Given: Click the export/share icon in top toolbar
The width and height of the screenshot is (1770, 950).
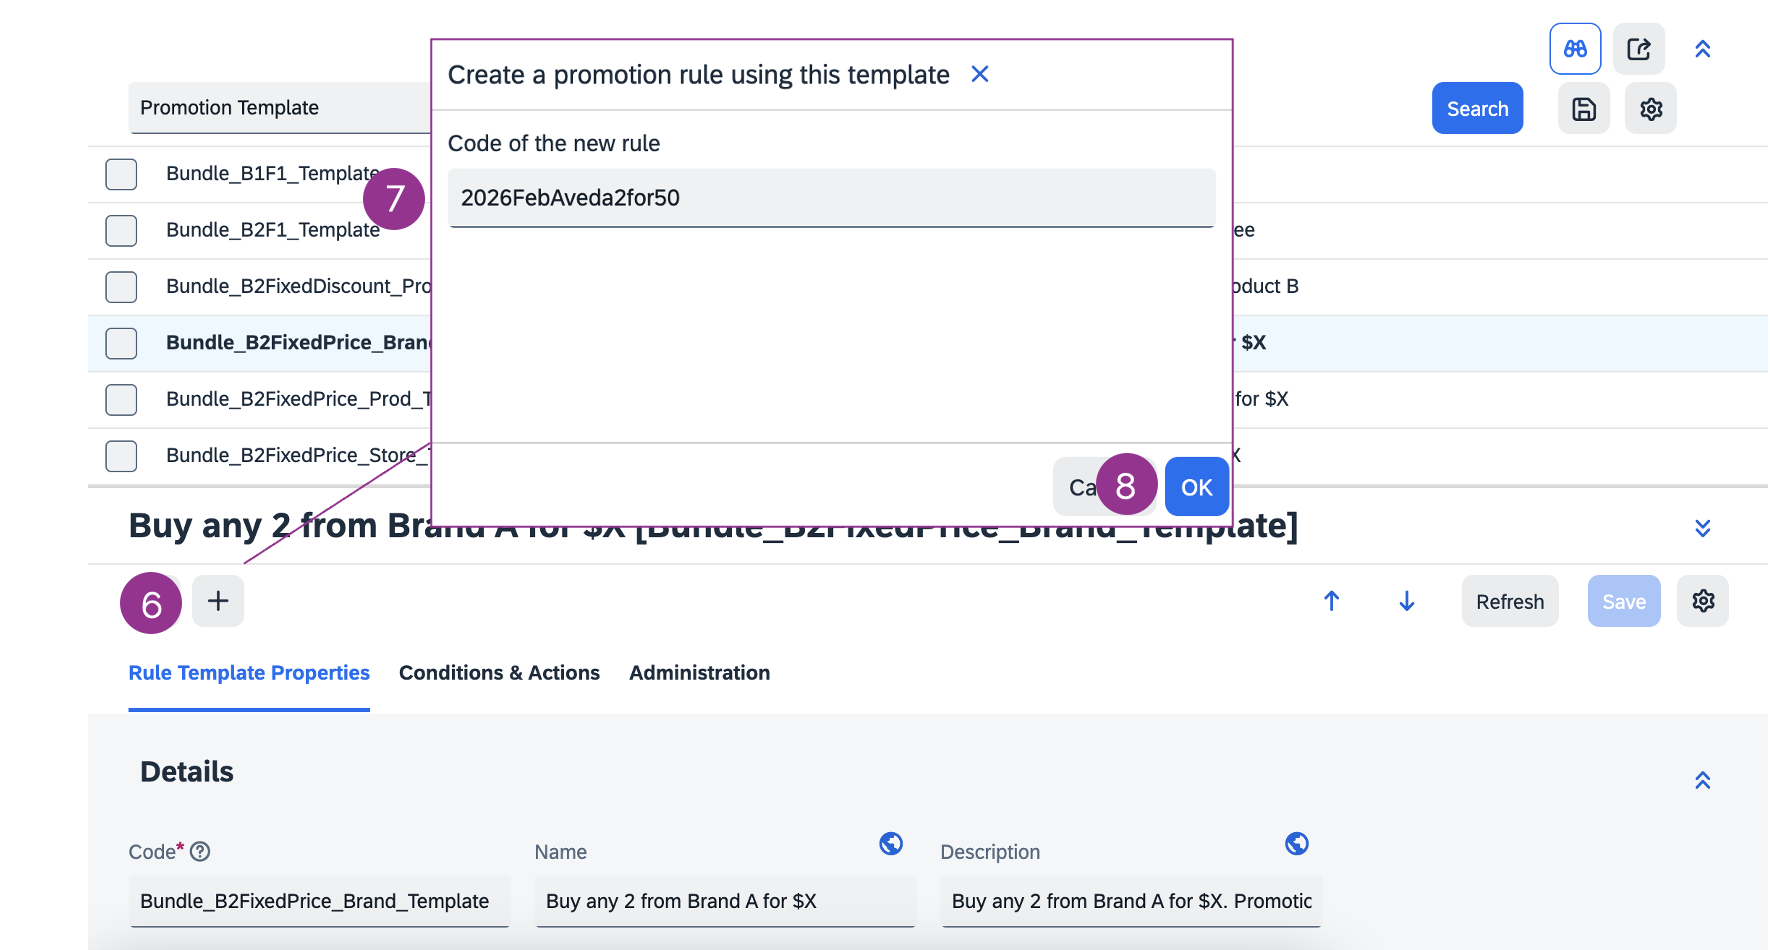Looking at the screenshot, I should tap(1638, 49).
